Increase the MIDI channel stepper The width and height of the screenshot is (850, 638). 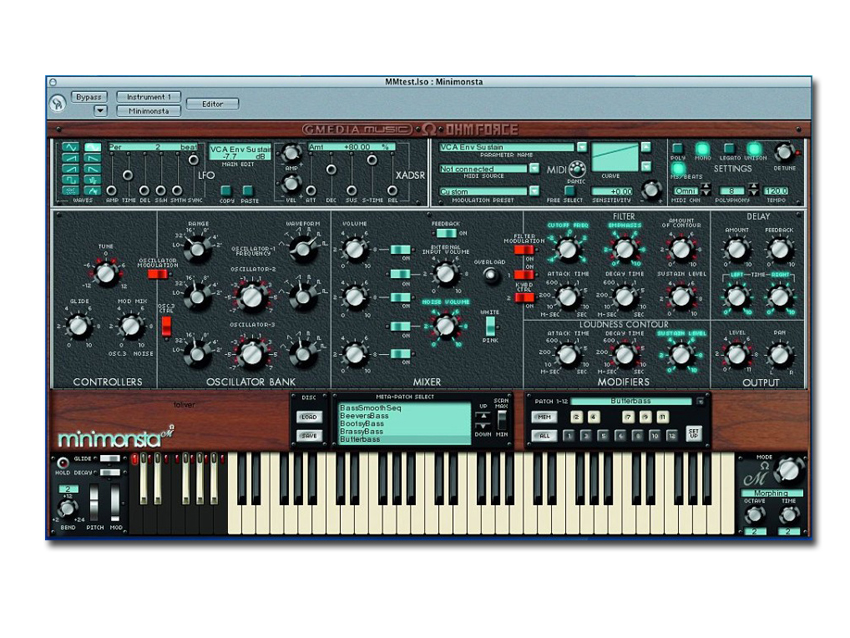(706, 187)
